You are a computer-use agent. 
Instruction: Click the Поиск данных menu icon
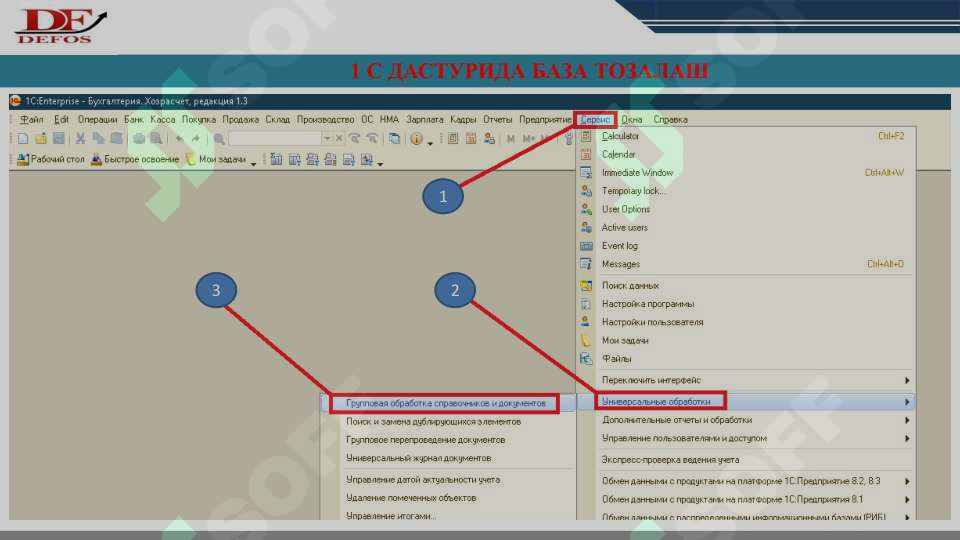click(x=586, y=285)
